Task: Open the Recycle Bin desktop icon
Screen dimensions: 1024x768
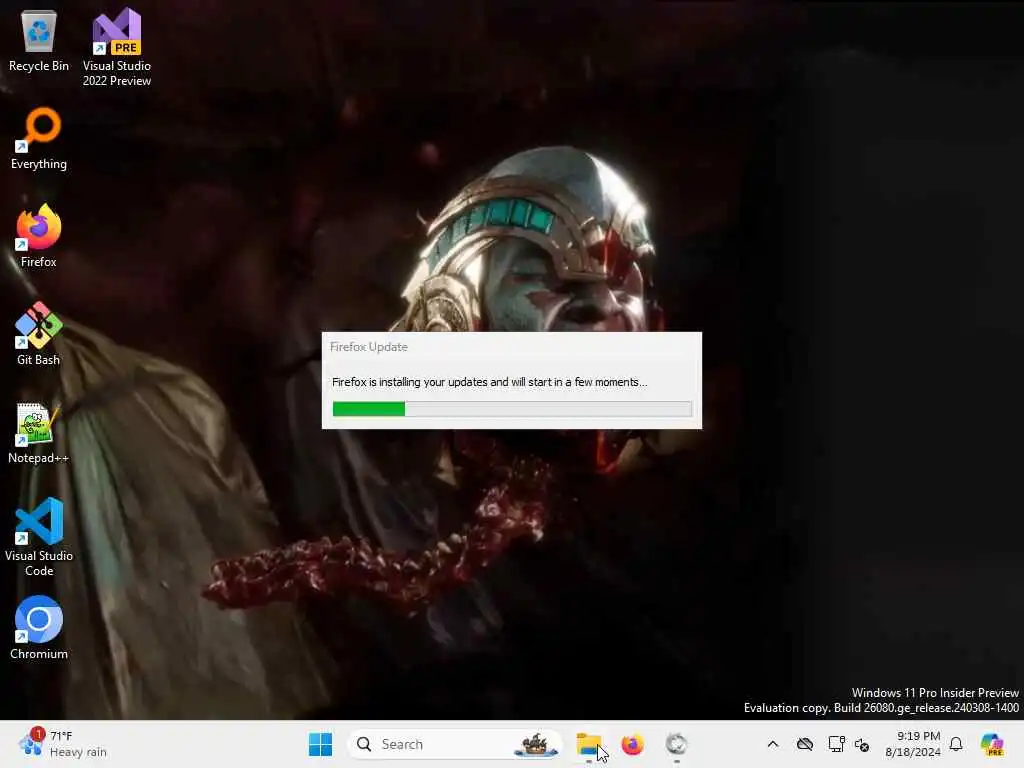Action: pos(39,40)
